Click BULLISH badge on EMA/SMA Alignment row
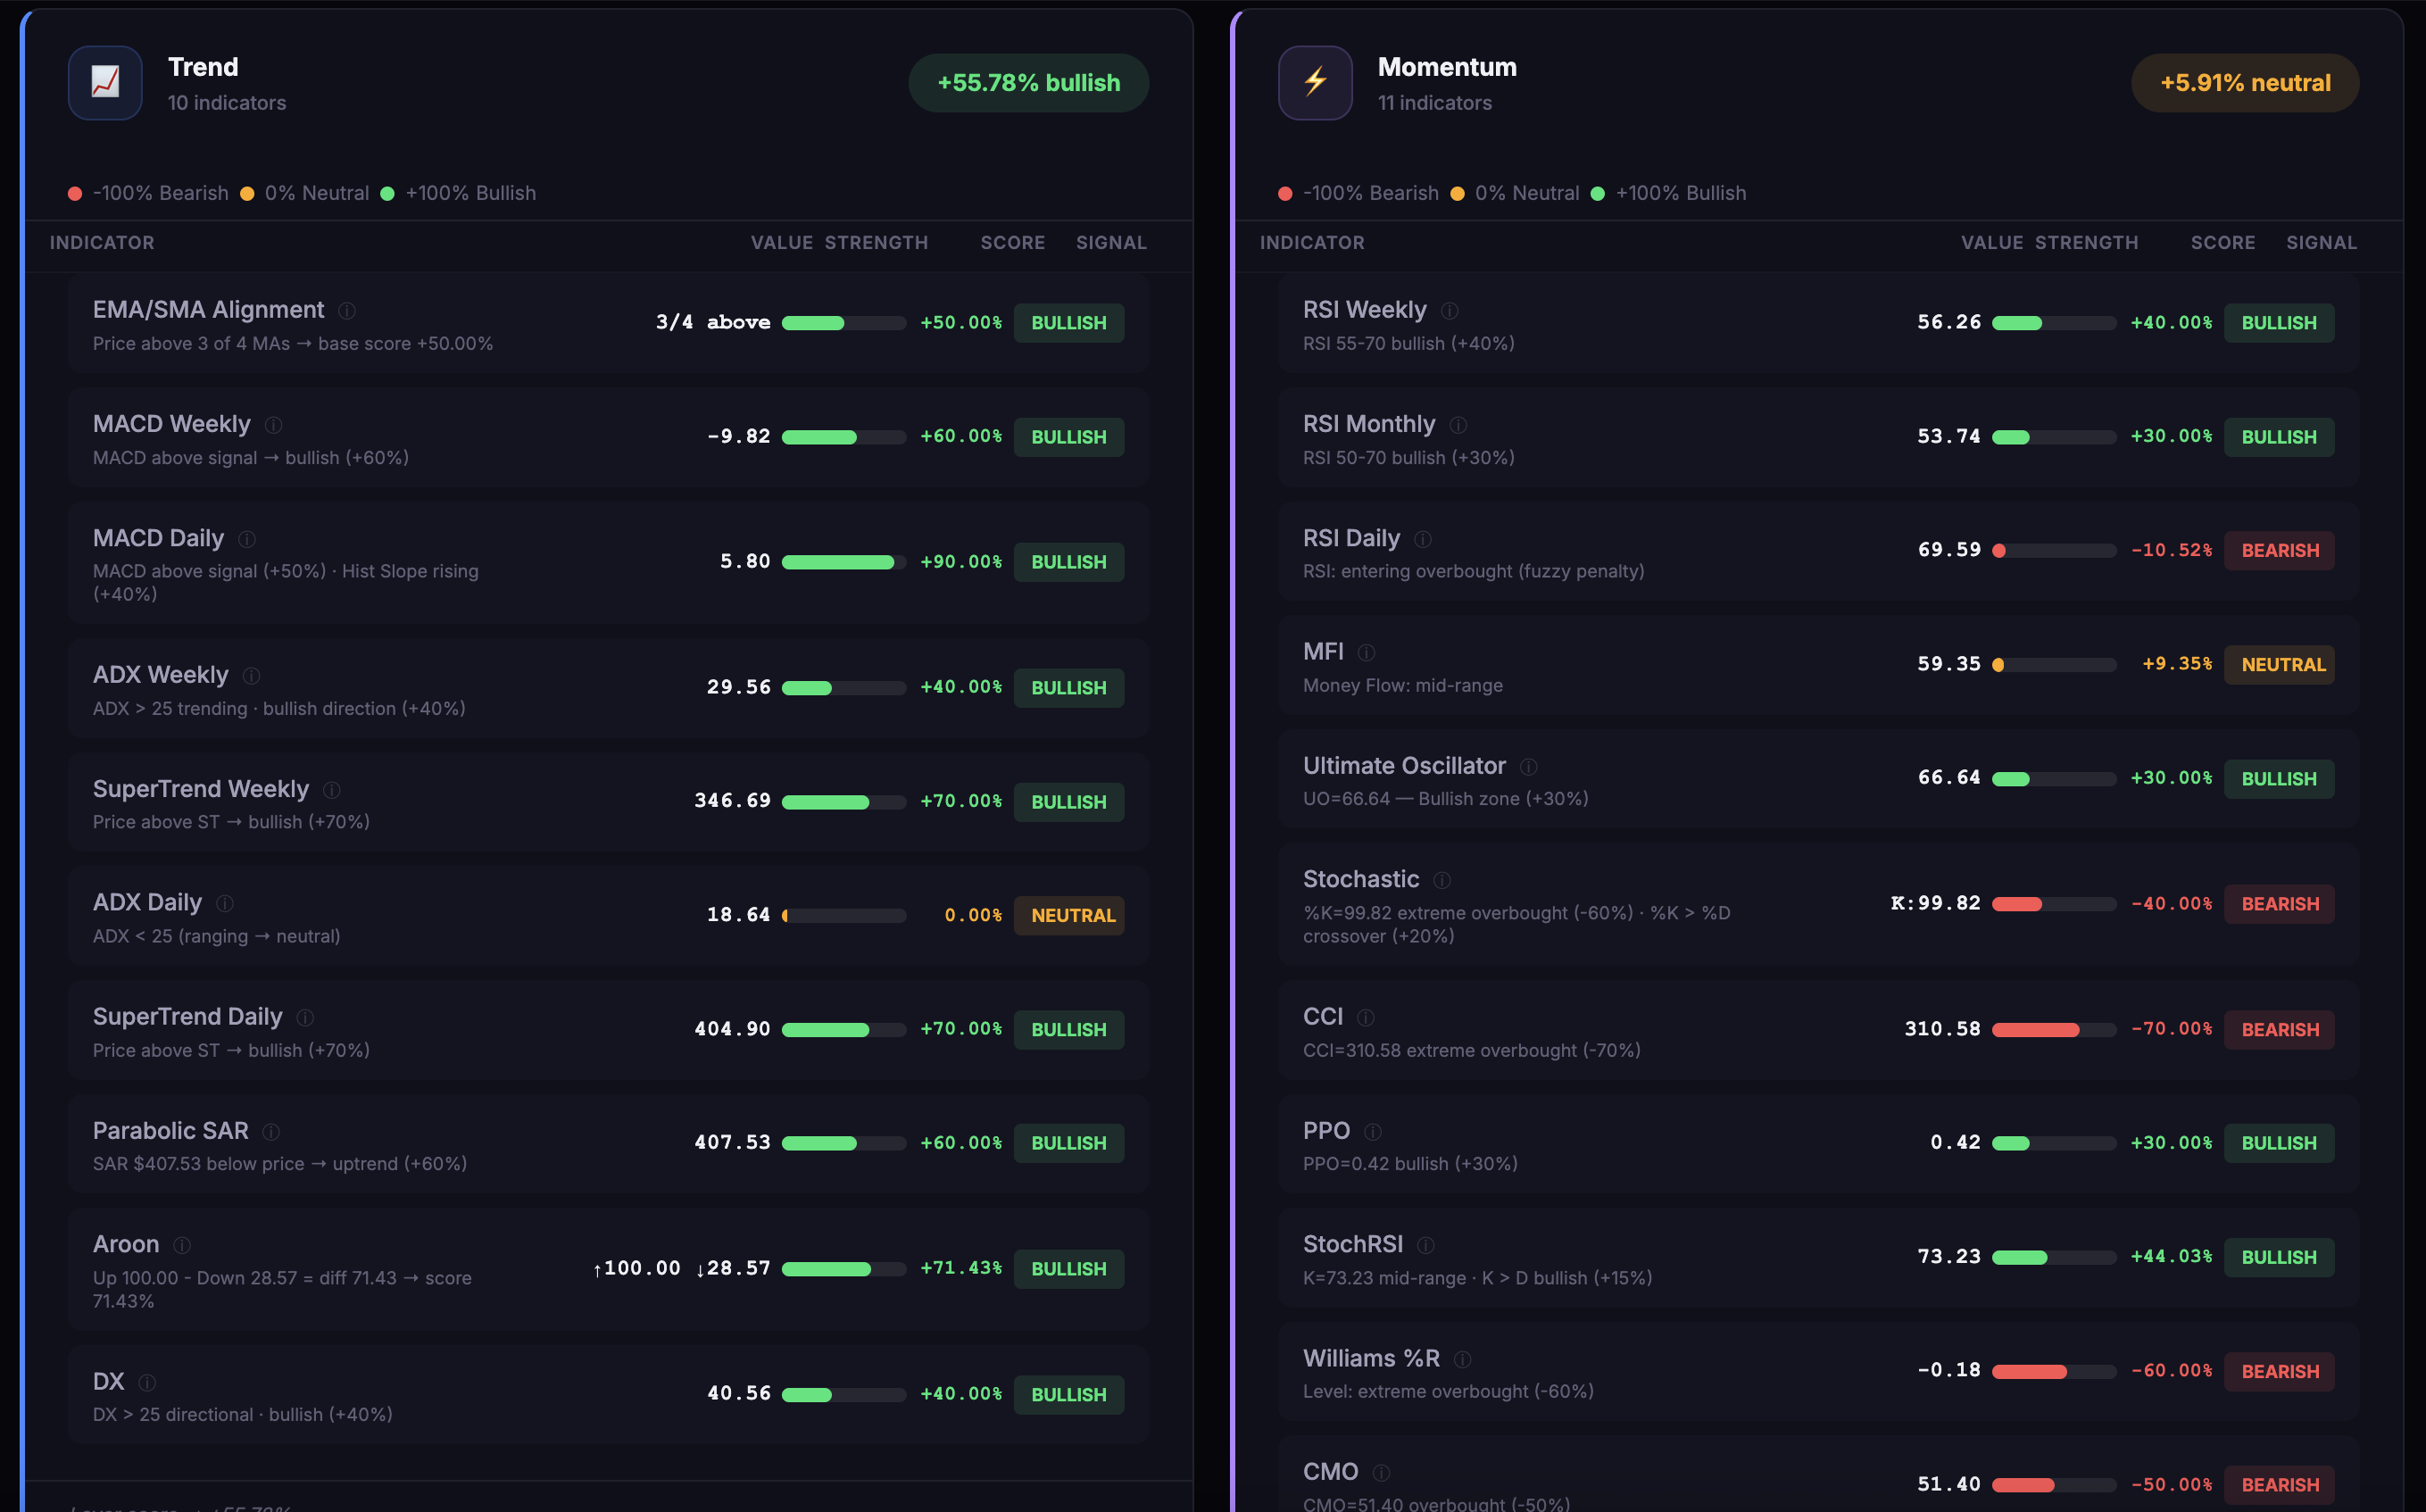Screen dimensions: 2426x1512 [1069, 323]
